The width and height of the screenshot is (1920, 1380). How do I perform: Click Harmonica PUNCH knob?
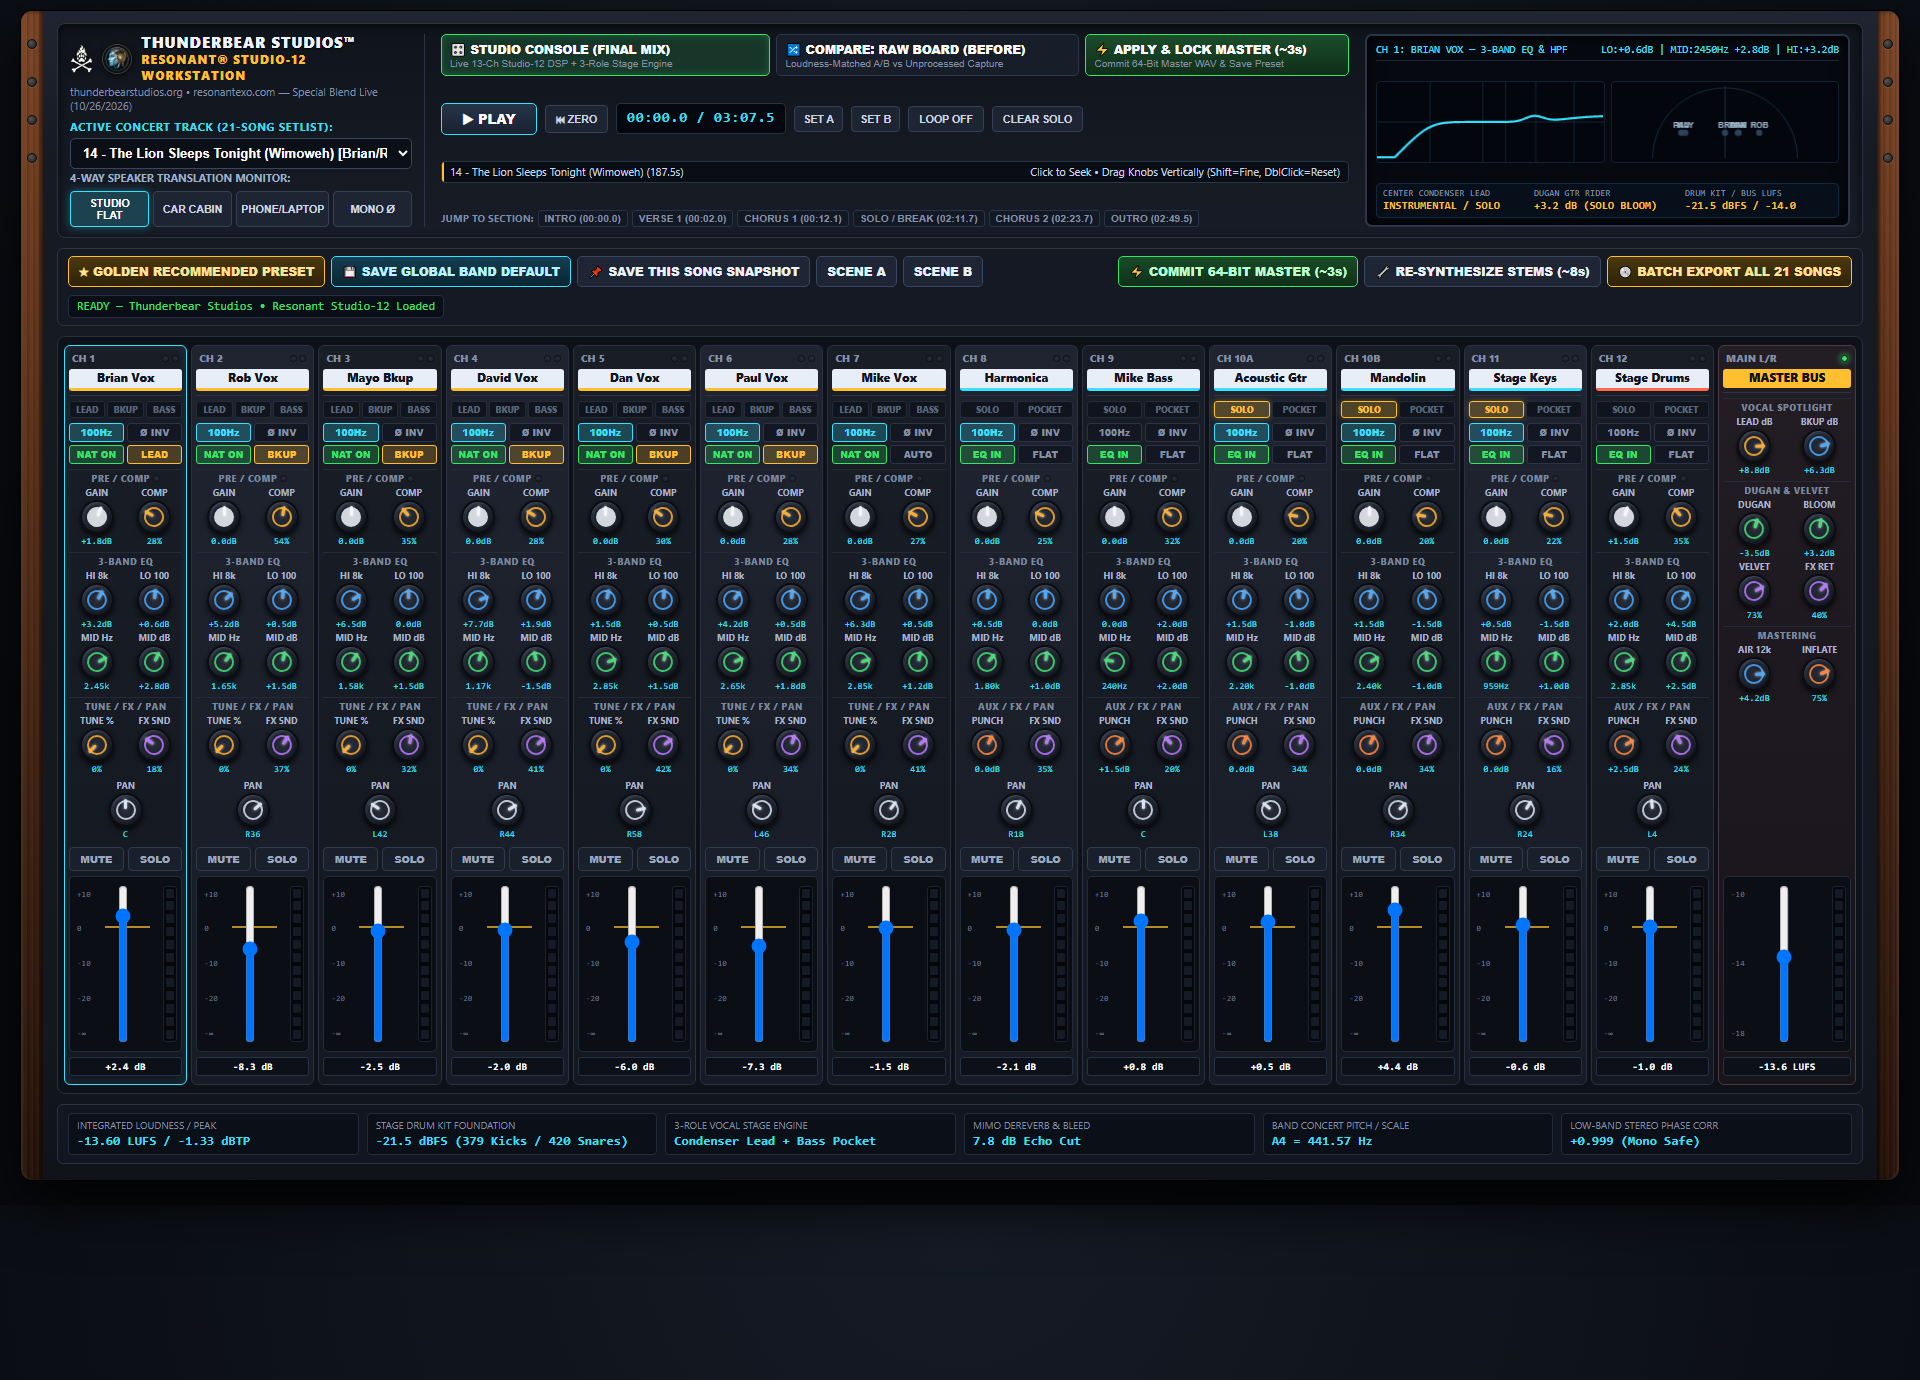pos(987,745)
